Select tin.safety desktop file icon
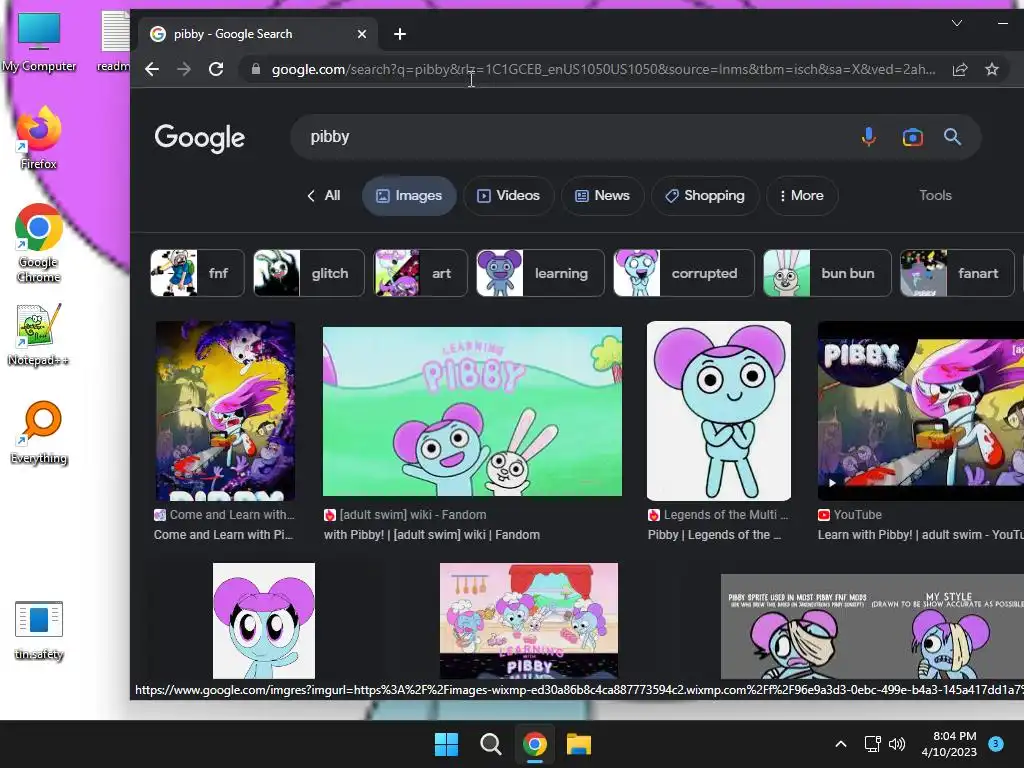The width and height of the screenshot is (1024, 768). (x=39, y=630)
